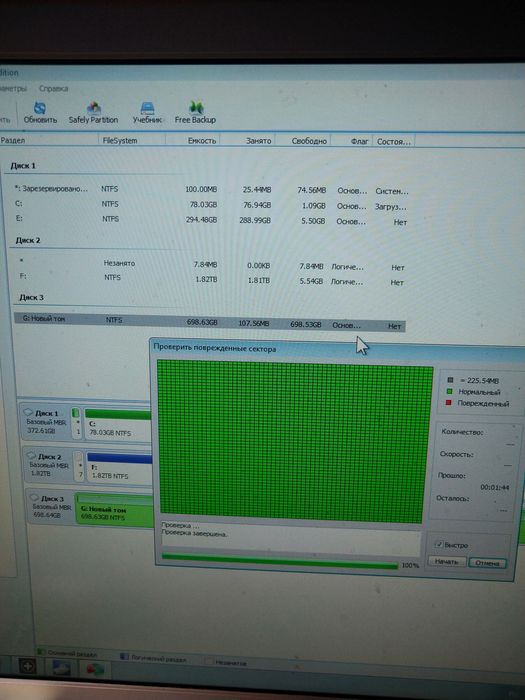Click the G: Новый том 698.63GB block
This screenshot has width=525, height=700.
115,510
